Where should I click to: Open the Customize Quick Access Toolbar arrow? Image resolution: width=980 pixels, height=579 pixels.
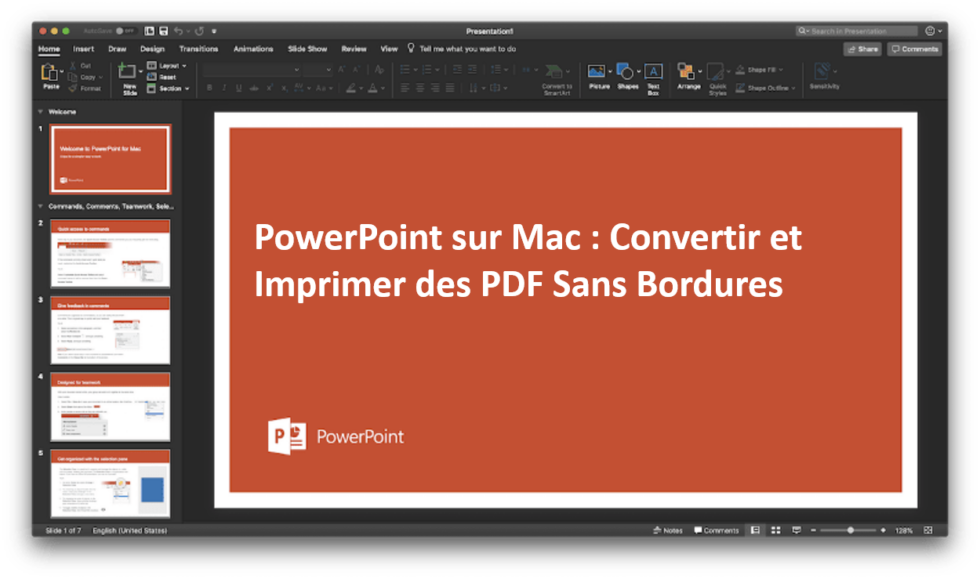tap(214, 31)
